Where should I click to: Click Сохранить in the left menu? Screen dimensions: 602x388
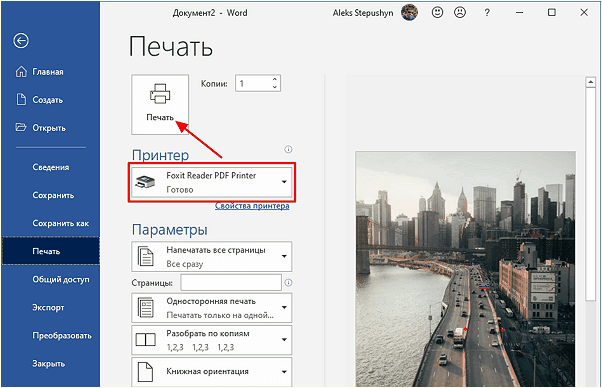click(53, 195)
